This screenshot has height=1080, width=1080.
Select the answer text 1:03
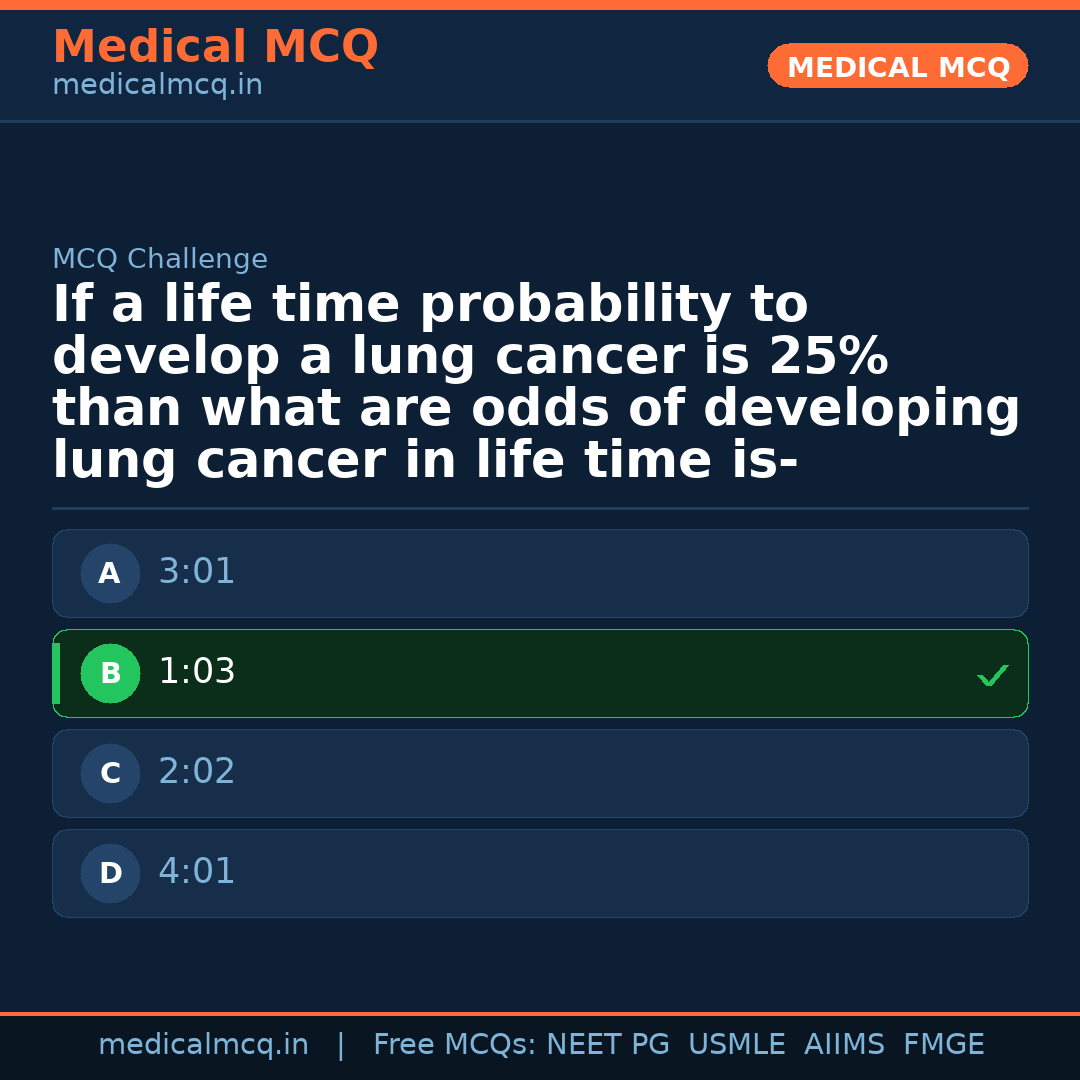[197, 672]
